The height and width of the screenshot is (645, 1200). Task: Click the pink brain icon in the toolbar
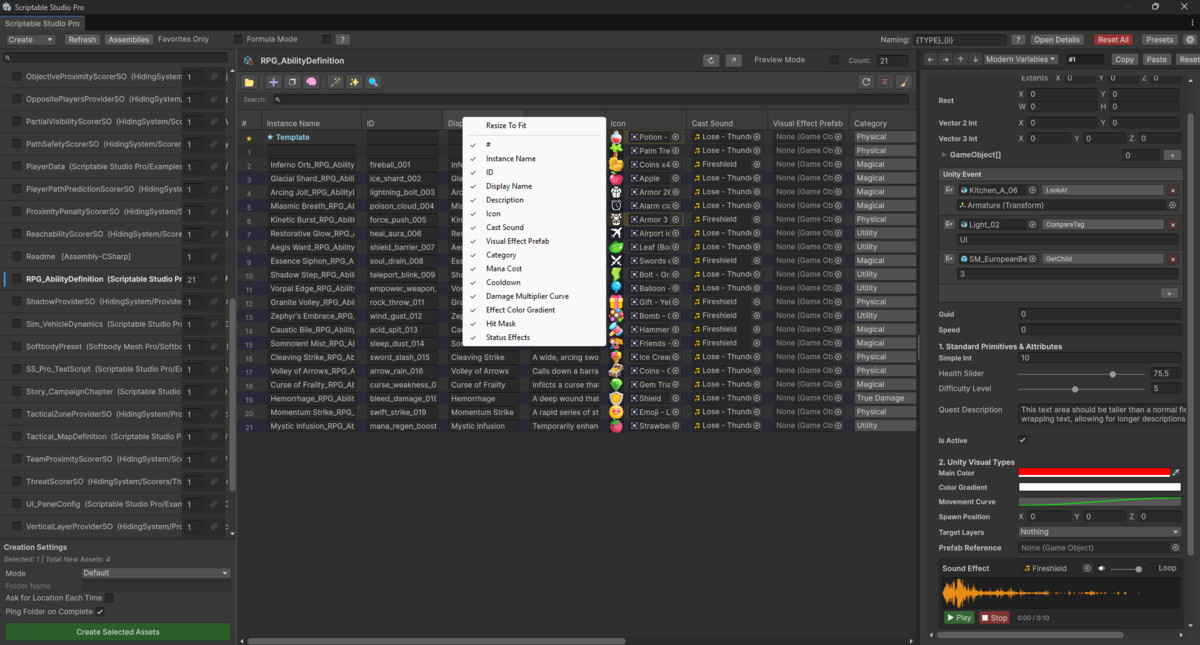point(312,82)
